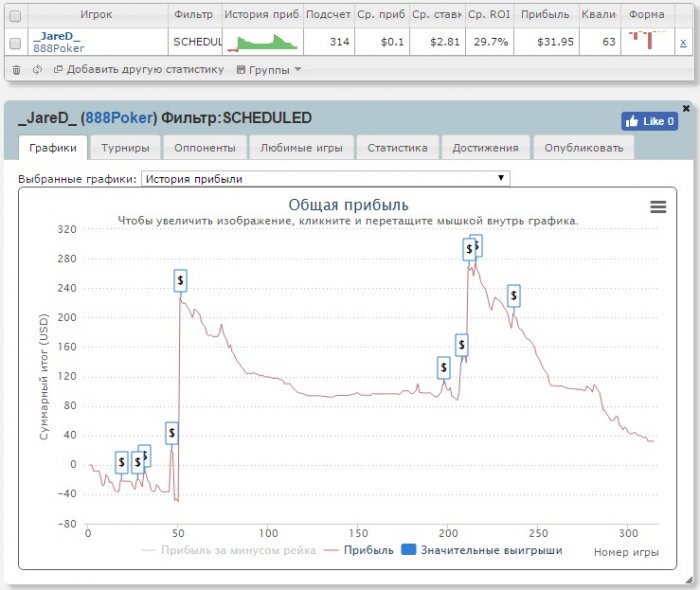This screenshot has height=590, width=700.
Task: Sort by the Фильтр column header
Action: (194, 14)
